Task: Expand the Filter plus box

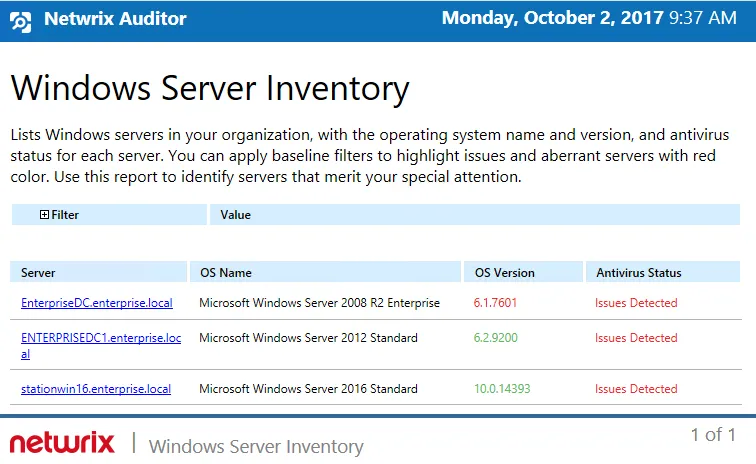Action: coord(44,215)
